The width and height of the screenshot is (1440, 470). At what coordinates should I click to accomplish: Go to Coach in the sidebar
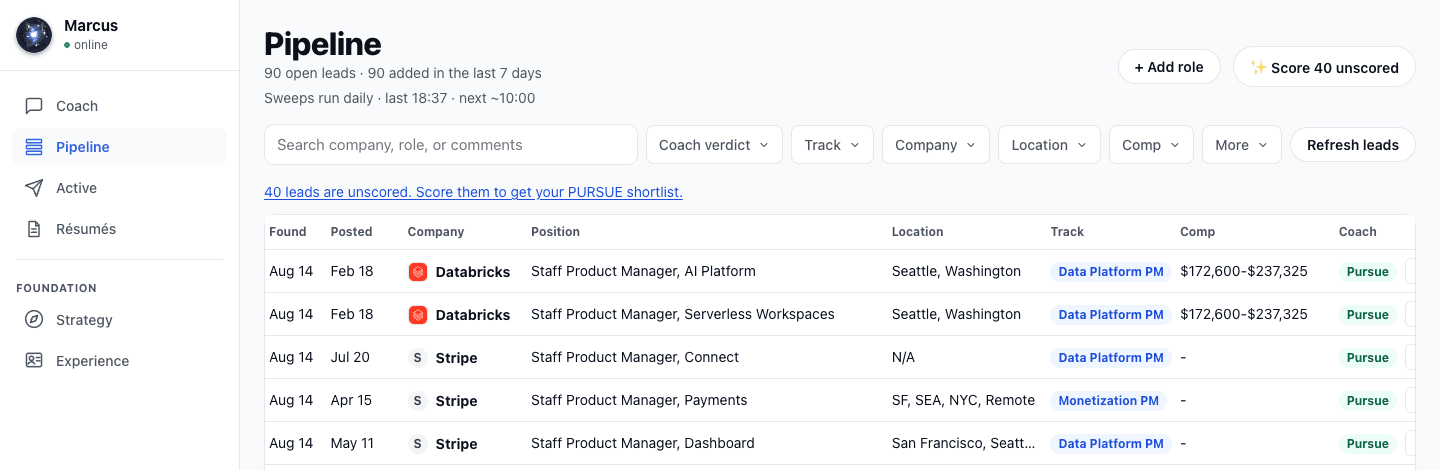(120, 106)
